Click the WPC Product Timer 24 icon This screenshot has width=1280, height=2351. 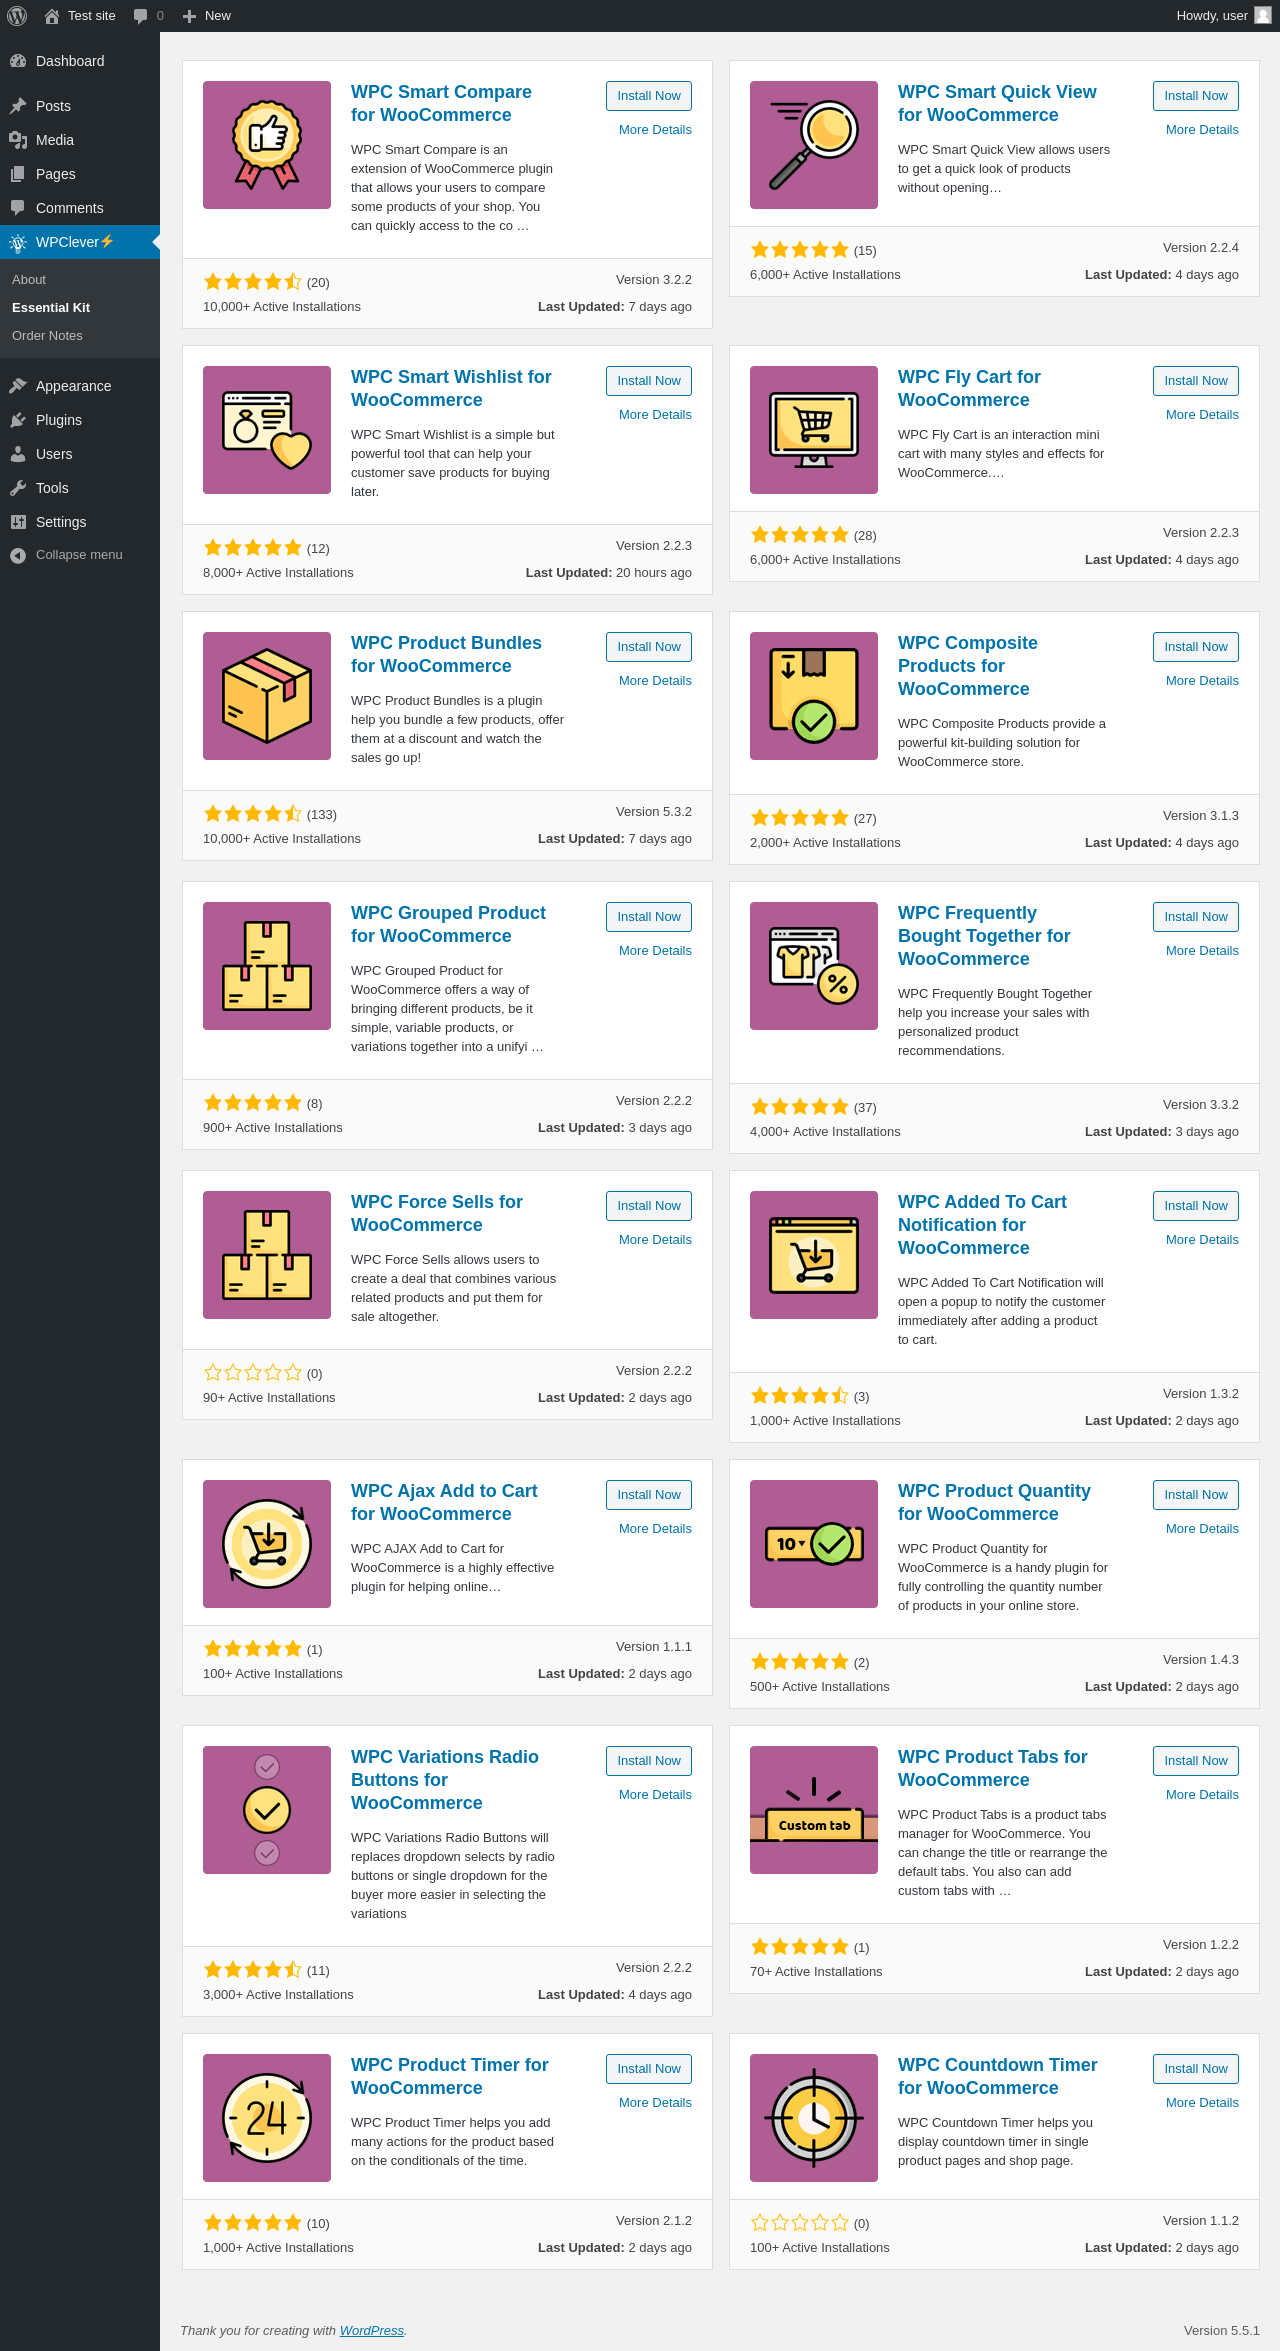pyautogui.click(x=267, y=2118)
